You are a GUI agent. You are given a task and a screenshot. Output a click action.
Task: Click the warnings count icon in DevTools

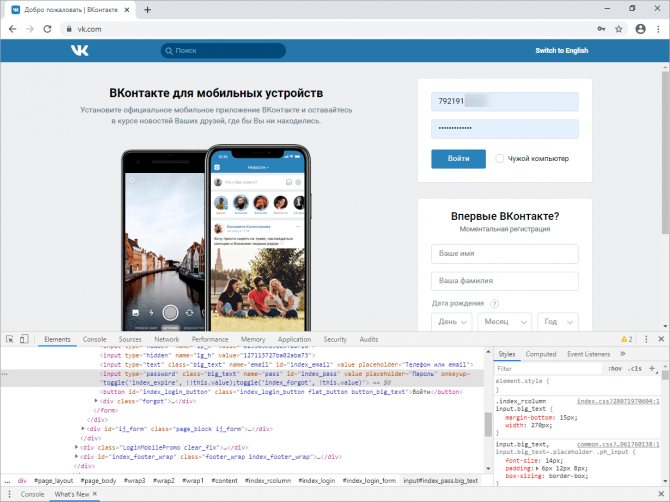click(x=626, y=339)
